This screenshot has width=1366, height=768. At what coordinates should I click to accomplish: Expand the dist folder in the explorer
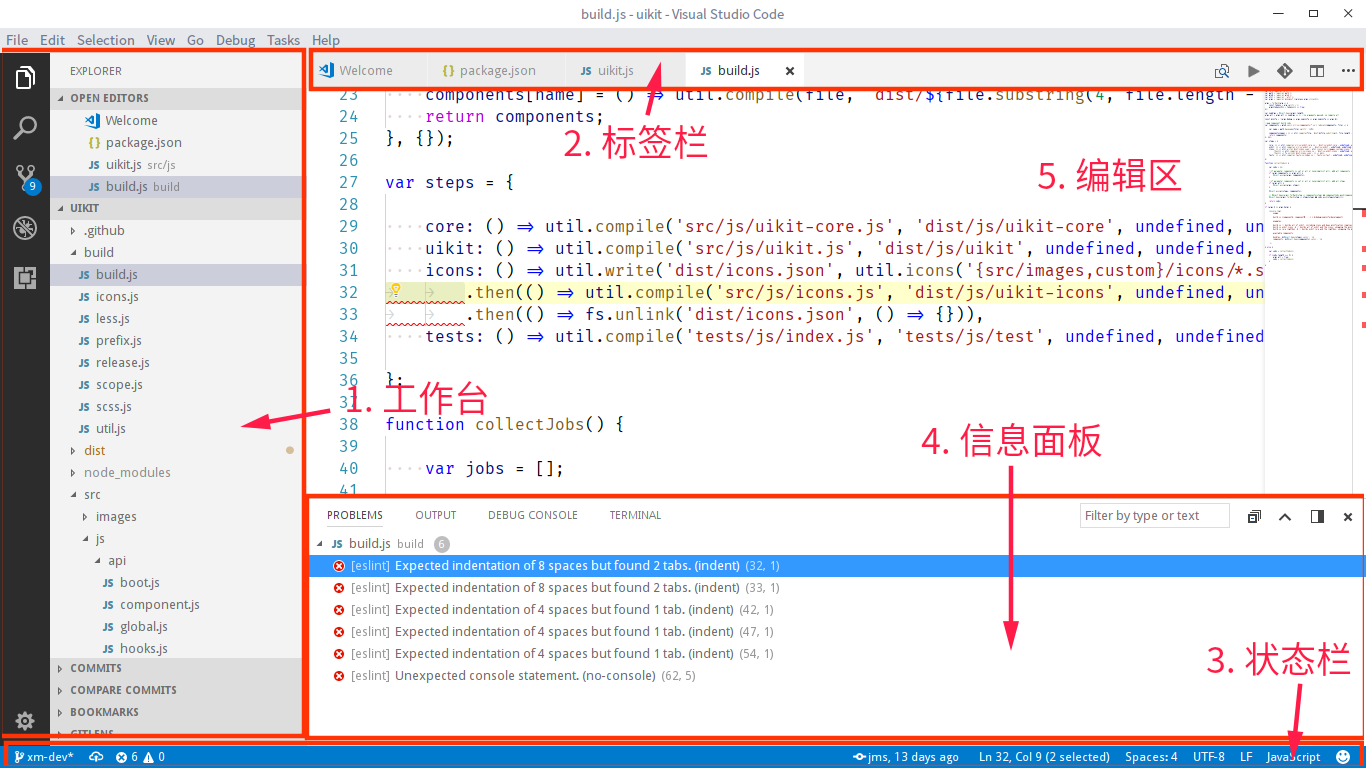point(95,450)
